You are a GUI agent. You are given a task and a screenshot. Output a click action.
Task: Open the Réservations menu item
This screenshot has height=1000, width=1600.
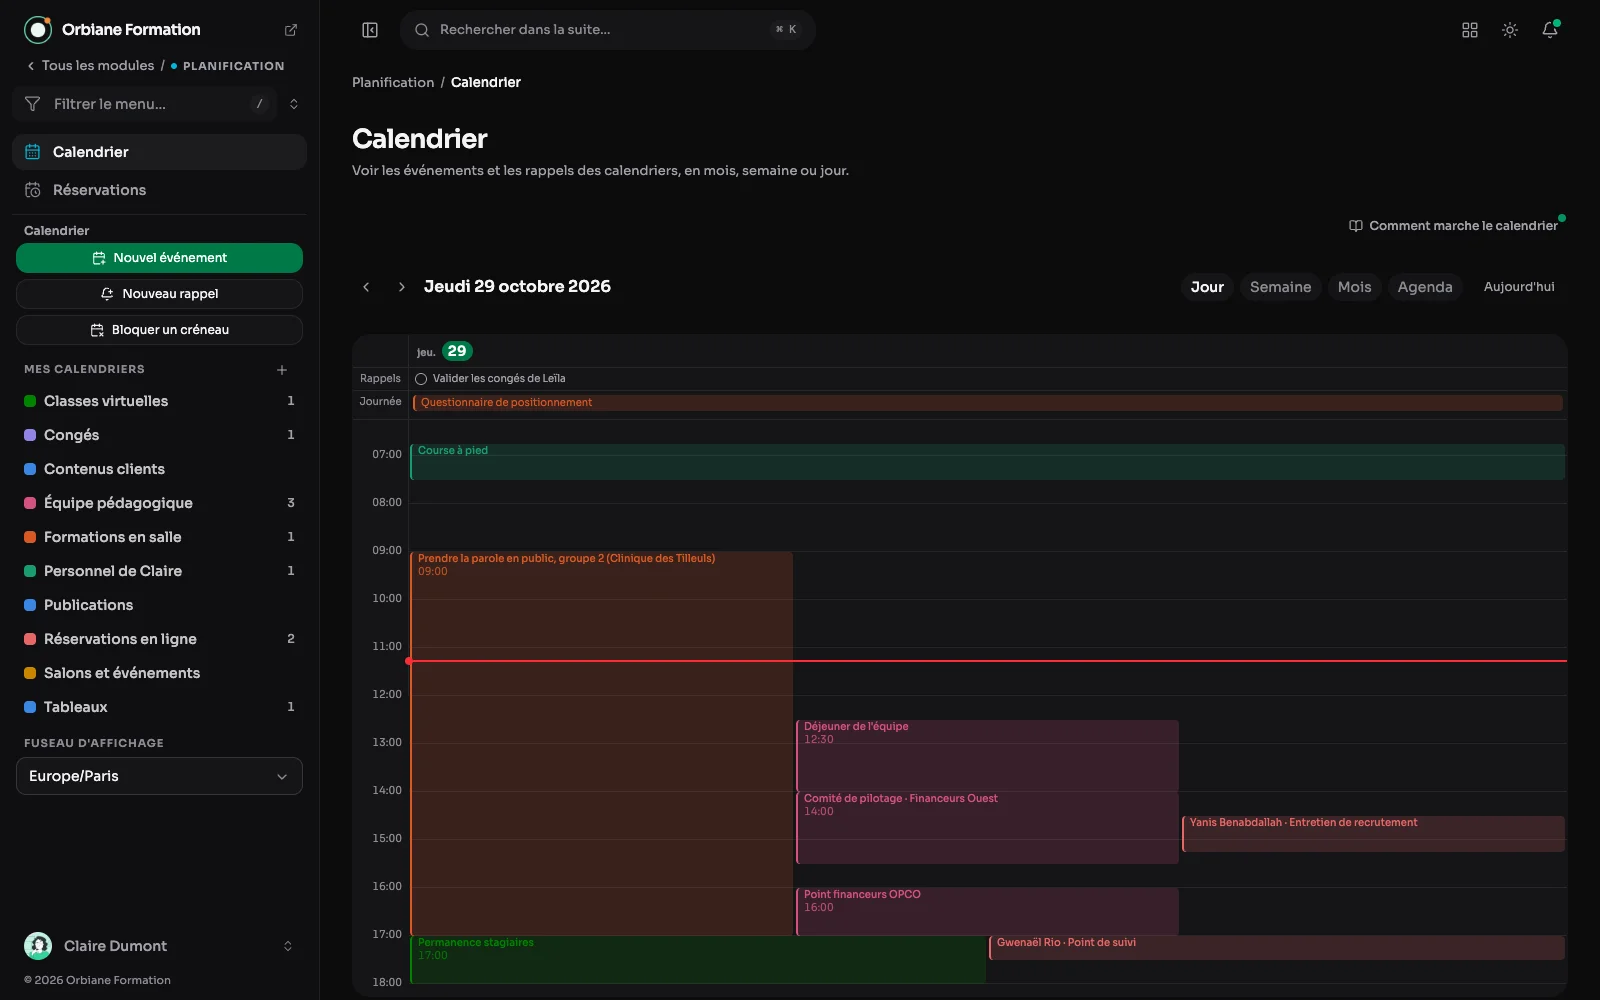pyautogui.click(x=159, y=190)
